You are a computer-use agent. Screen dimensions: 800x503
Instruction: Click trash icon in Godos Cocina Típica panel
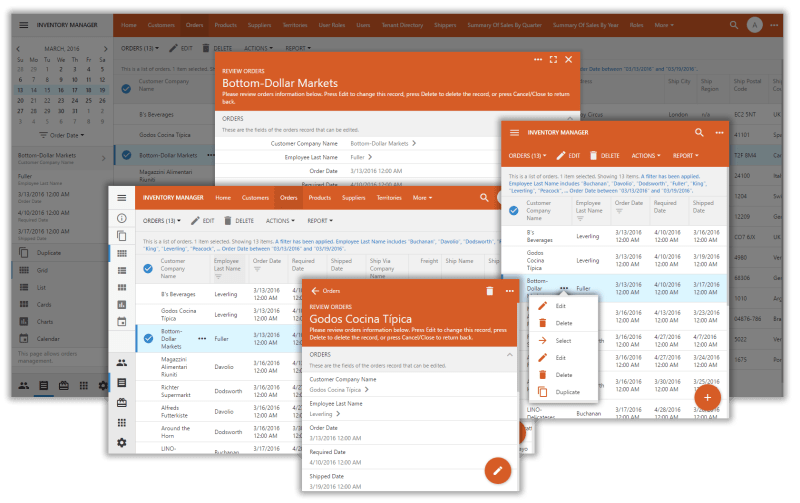click(490, 291)
